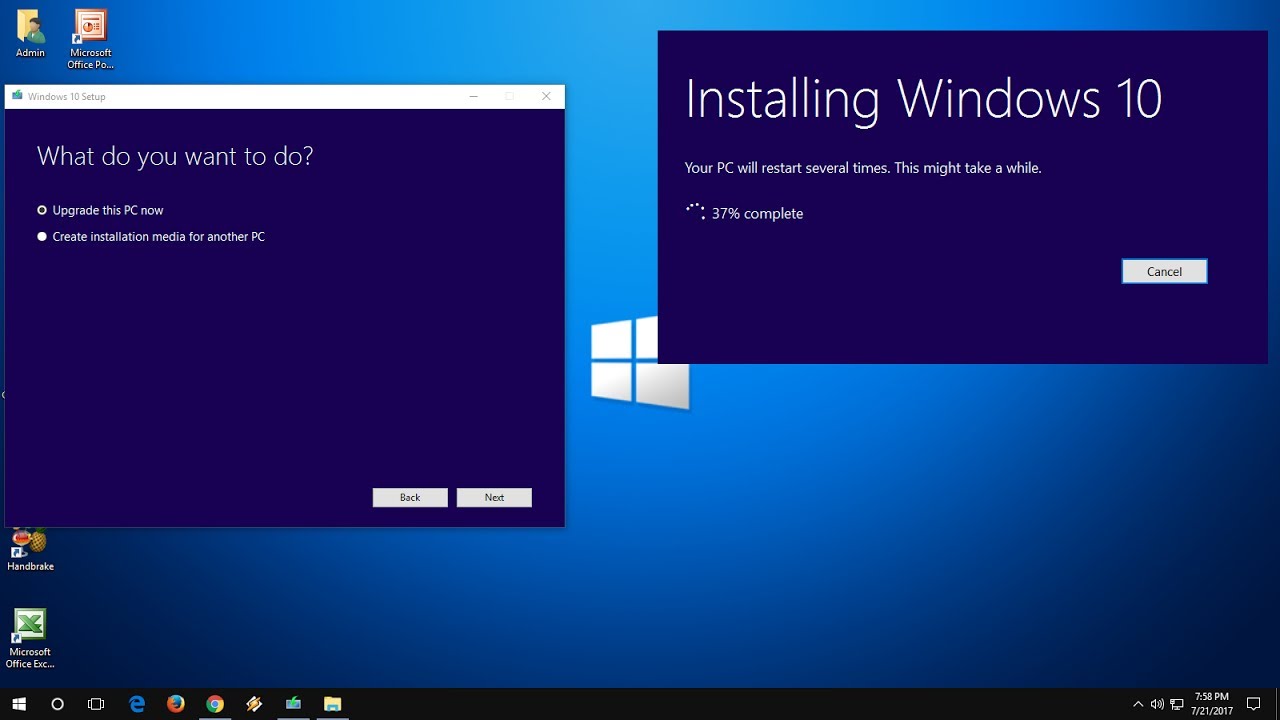Select the "Upgrade this PC now" radio button
Viewport: 1280px width, 720px height.
(42, 210)
